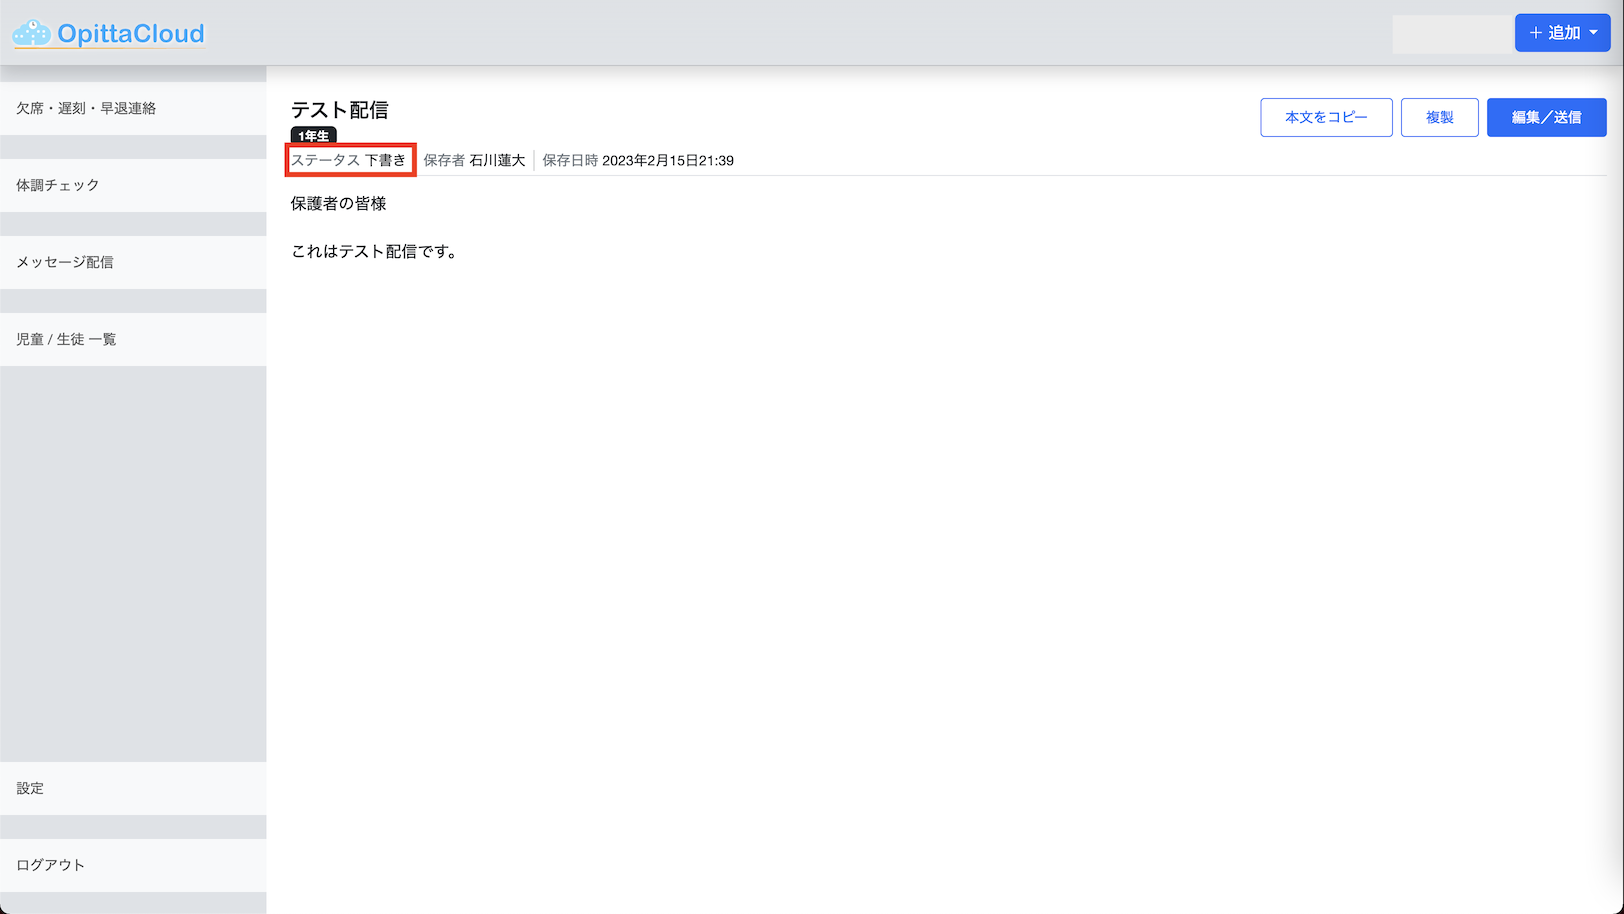1624x914 pixels.
Task: Click the 複製 button
Action: pyautogui.click(x=1439, y=117)
